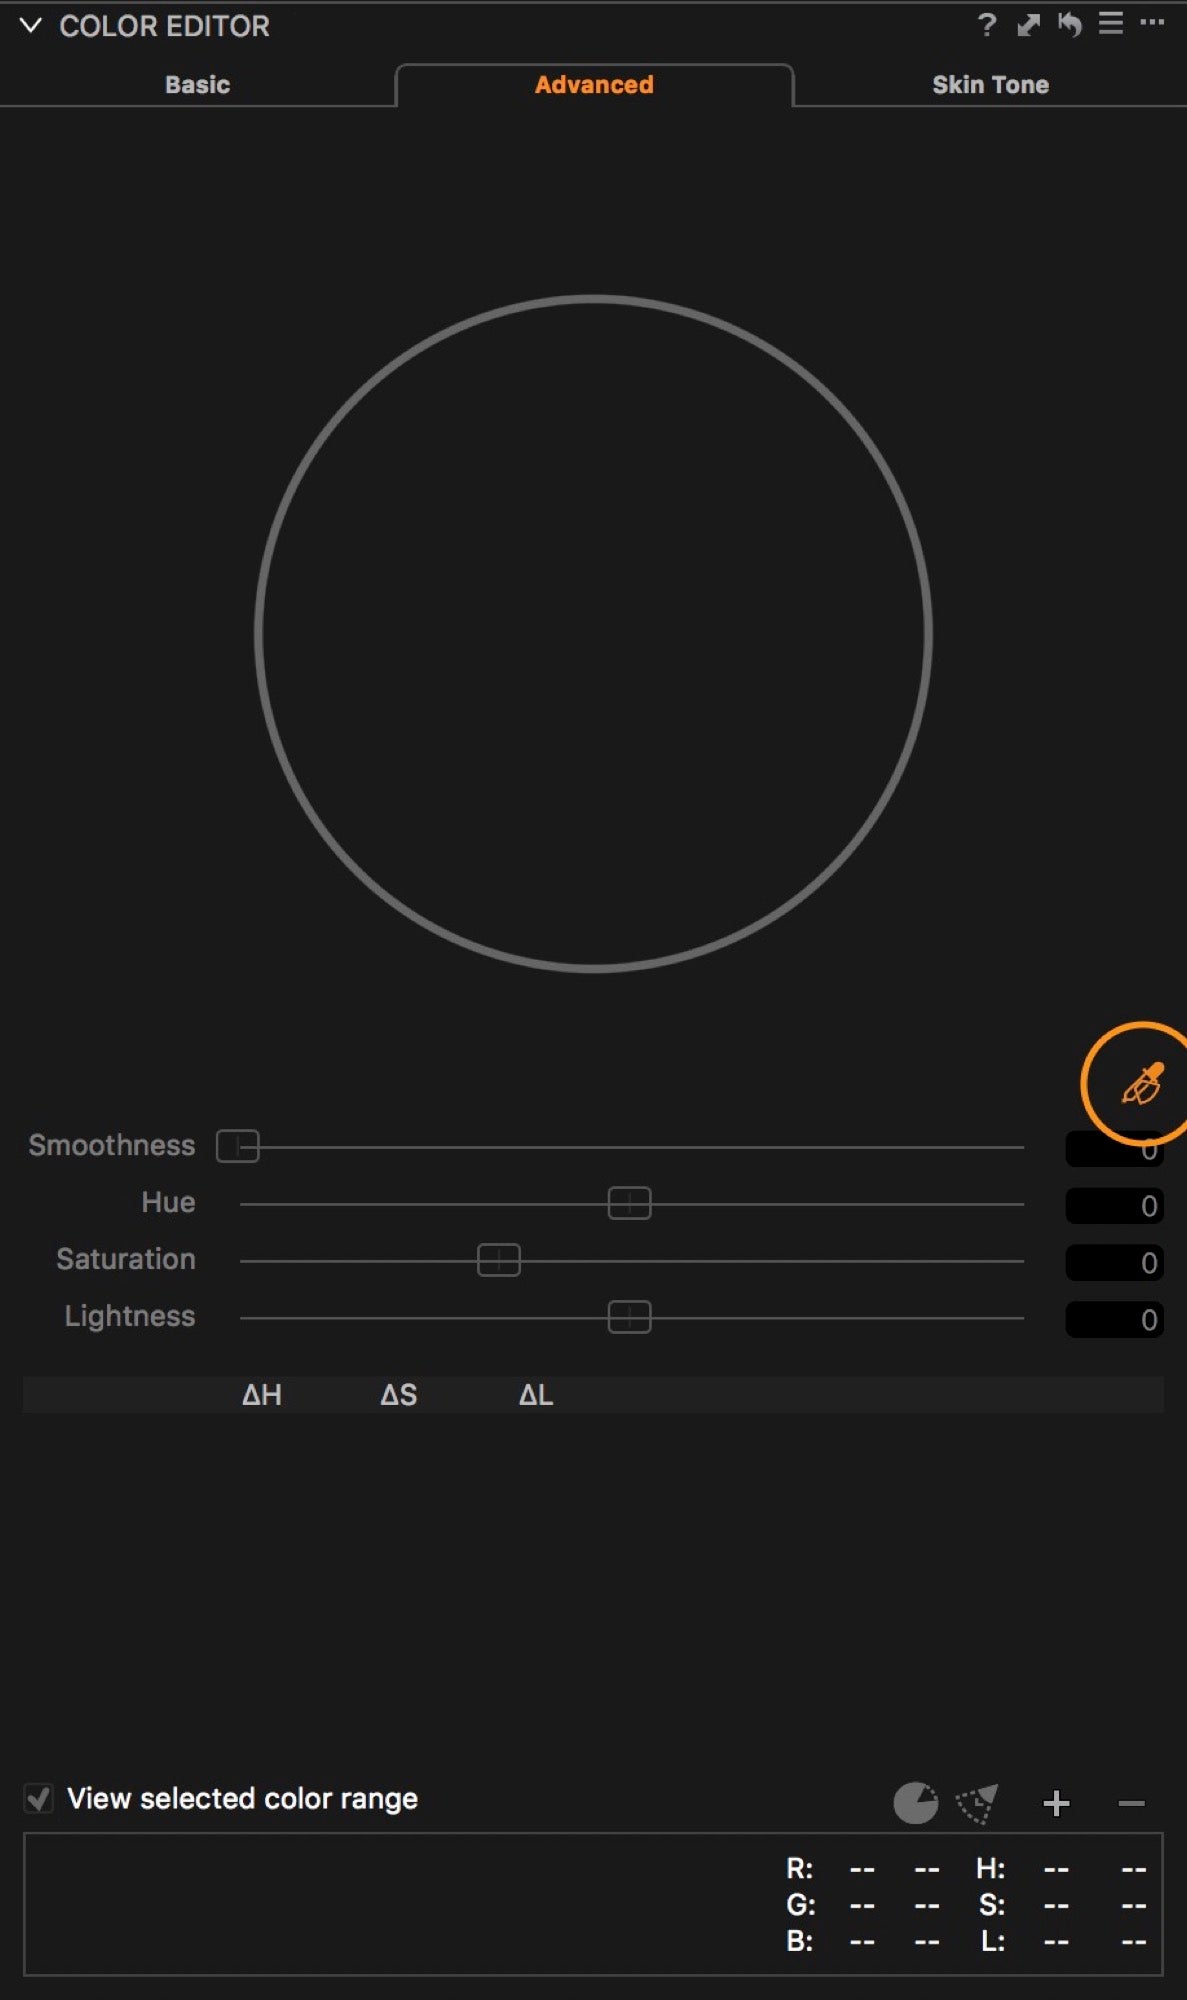Add a new color range with plus
This screenshot has height=2000, width=1187.
point(1056,1803)
